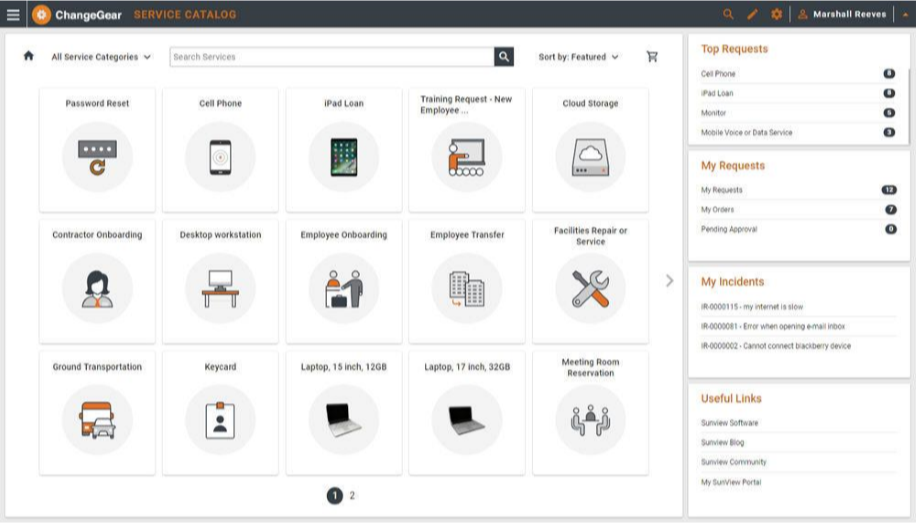Viewport: 918px width, 523px height.
Task: Select the Cloud Storage service icon
Action: [x=590, y=157]
